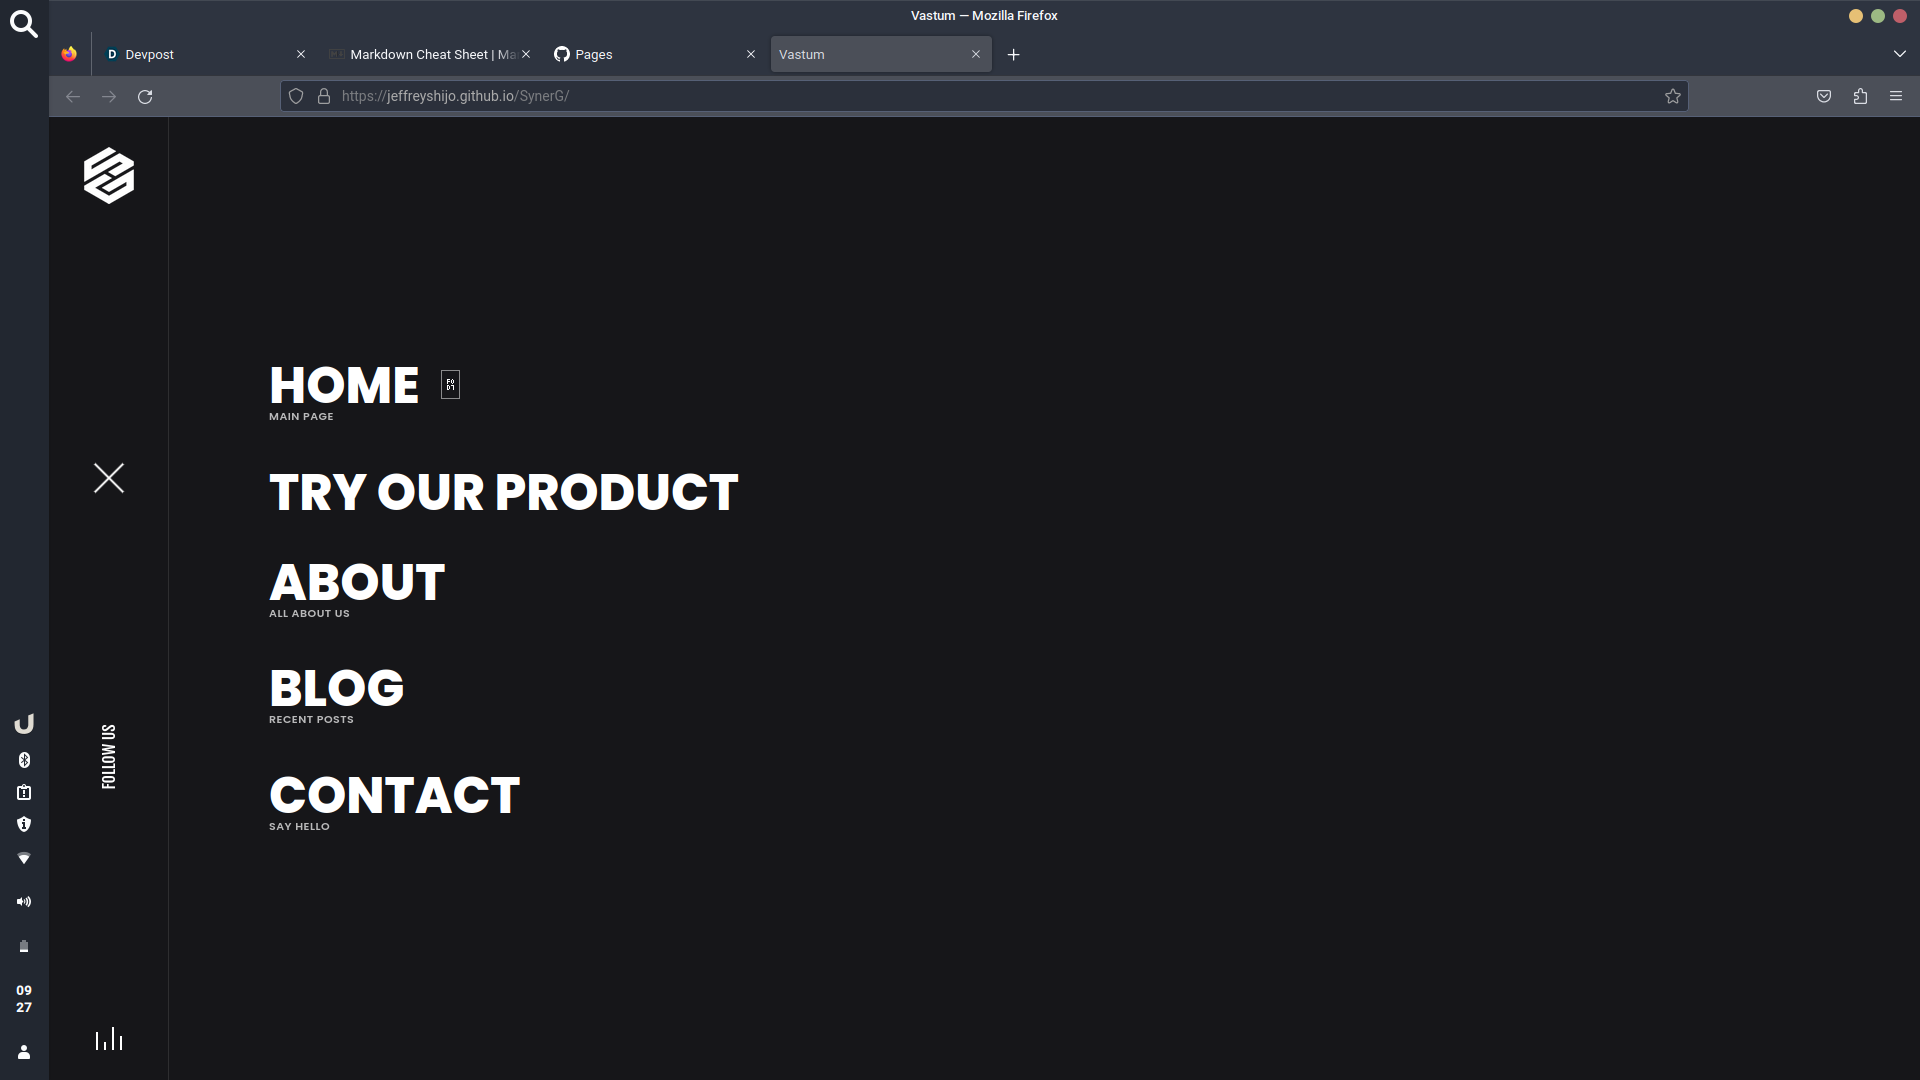The height and width of the screenshot is (1080, 1920).
Task: Reload the current page
Action: 145,97
